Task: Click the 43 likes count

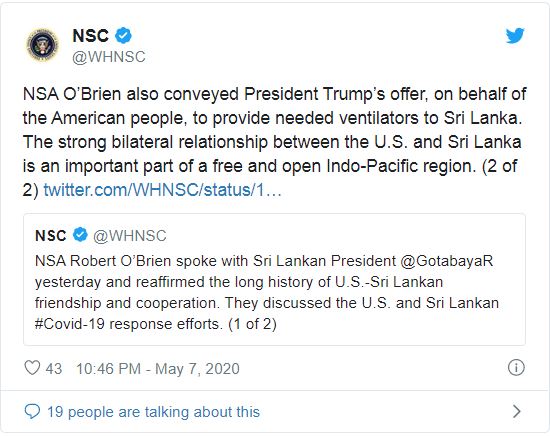Action: (54, 369)
